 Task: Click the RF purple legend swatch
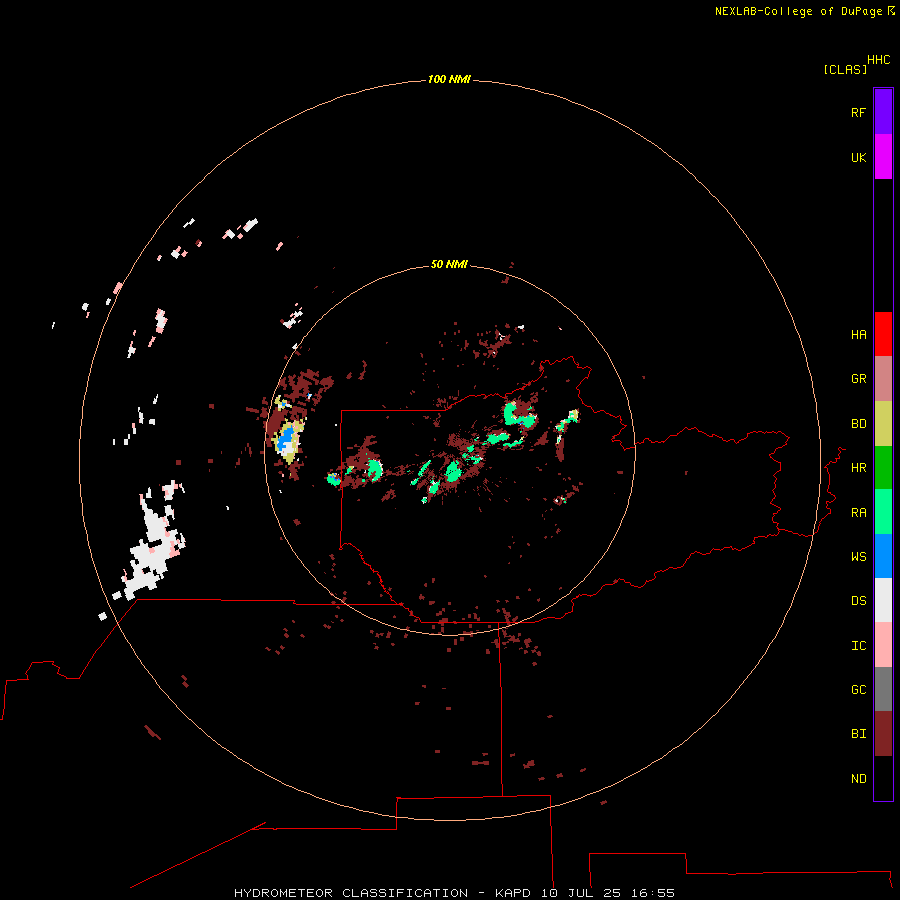(883, 112)
